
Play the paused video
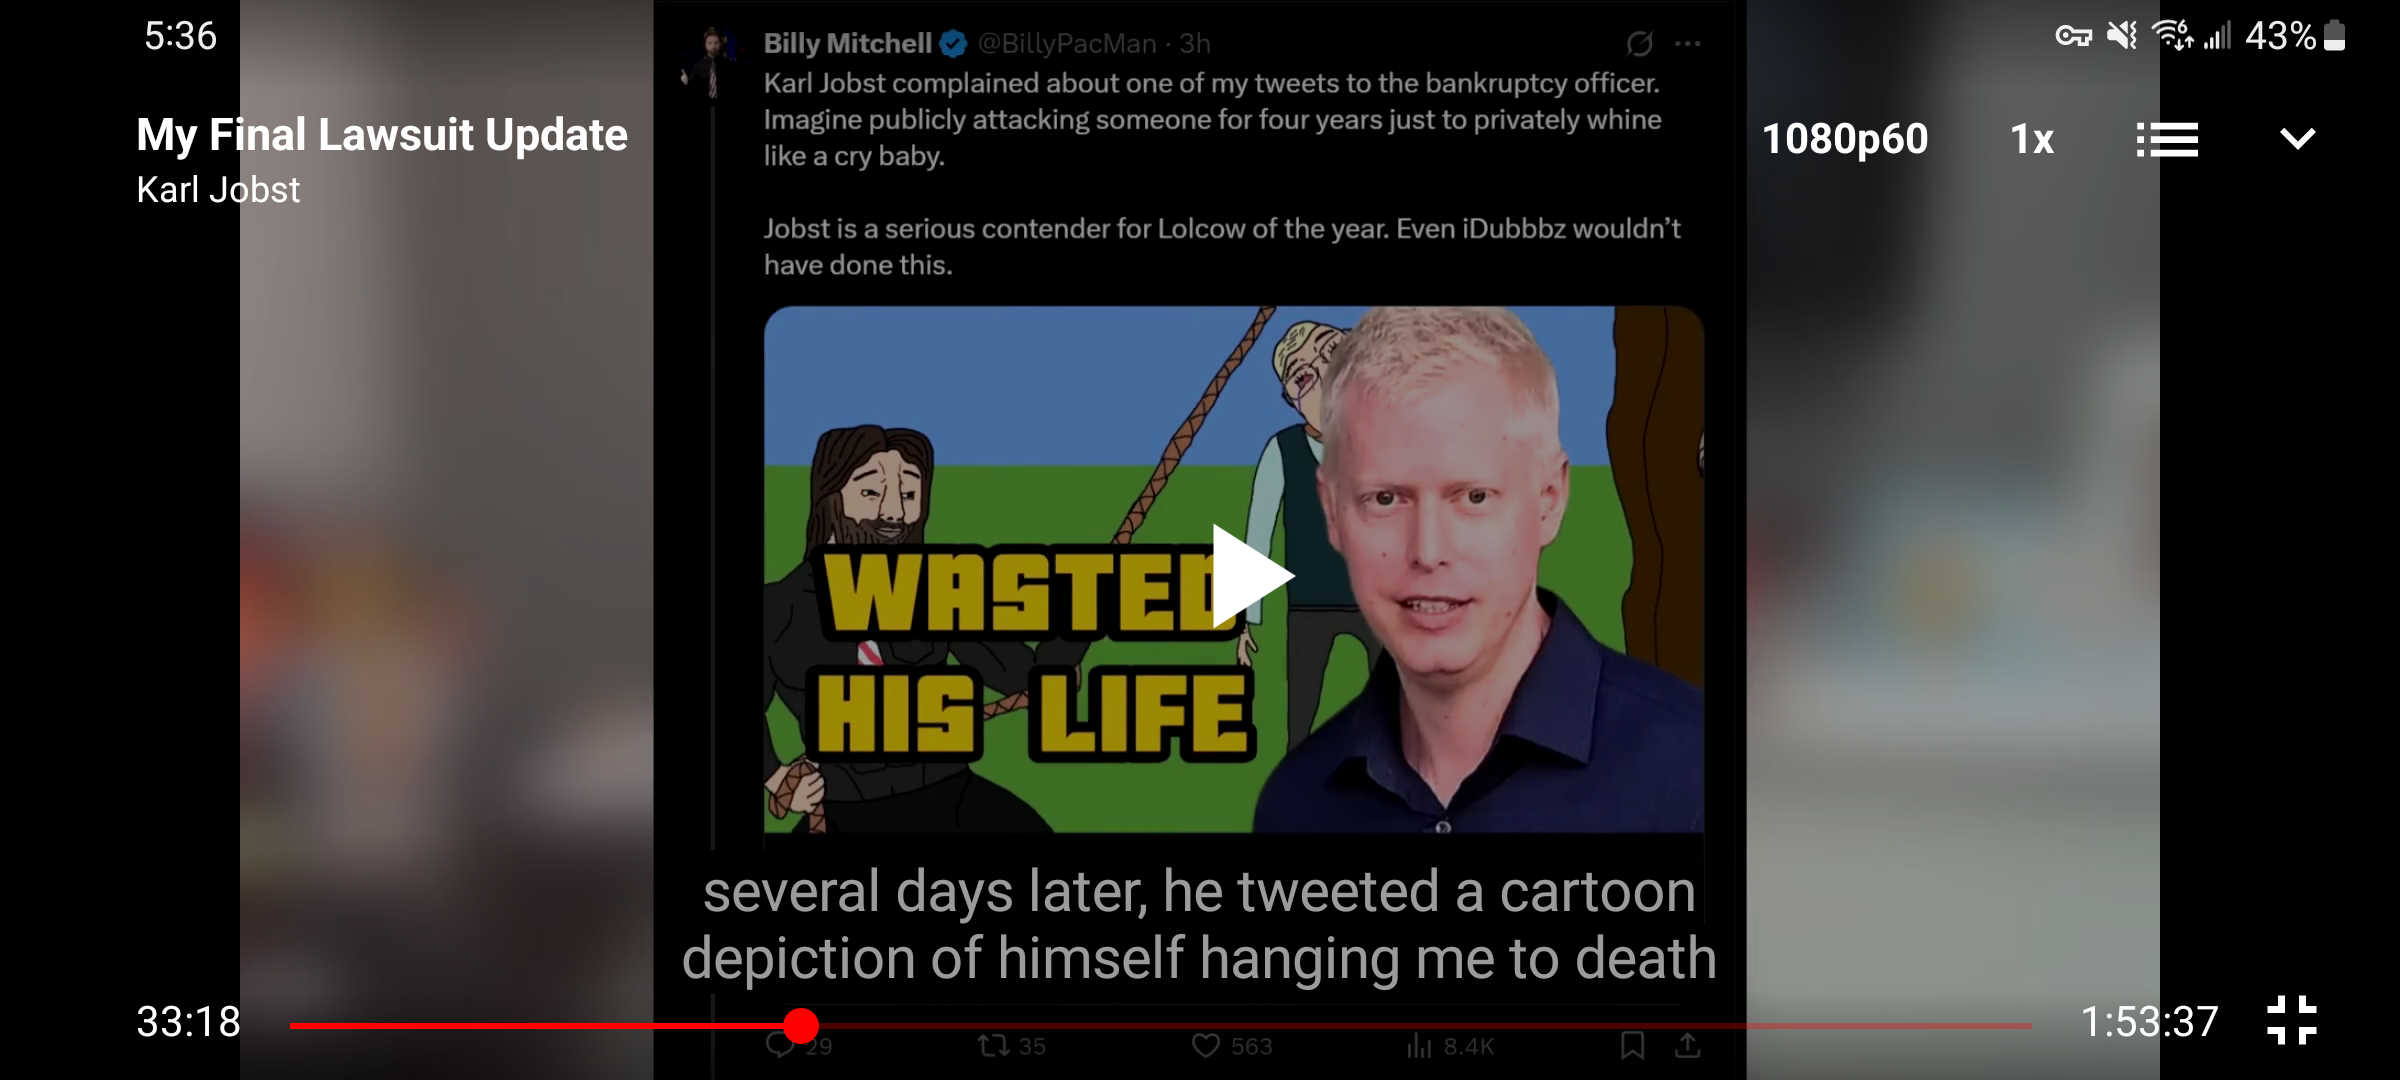[1252, 576]
